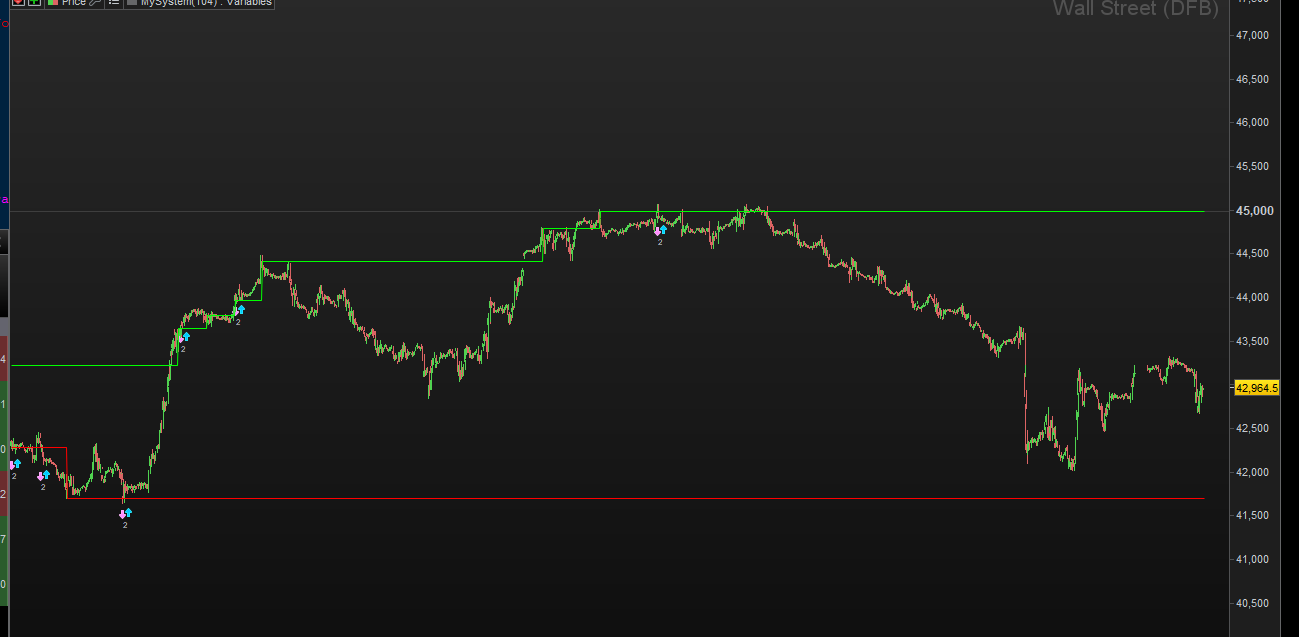
Task: Click the 46,000 price axis label
Action: pyautogui.click(x=1253, y=122)
